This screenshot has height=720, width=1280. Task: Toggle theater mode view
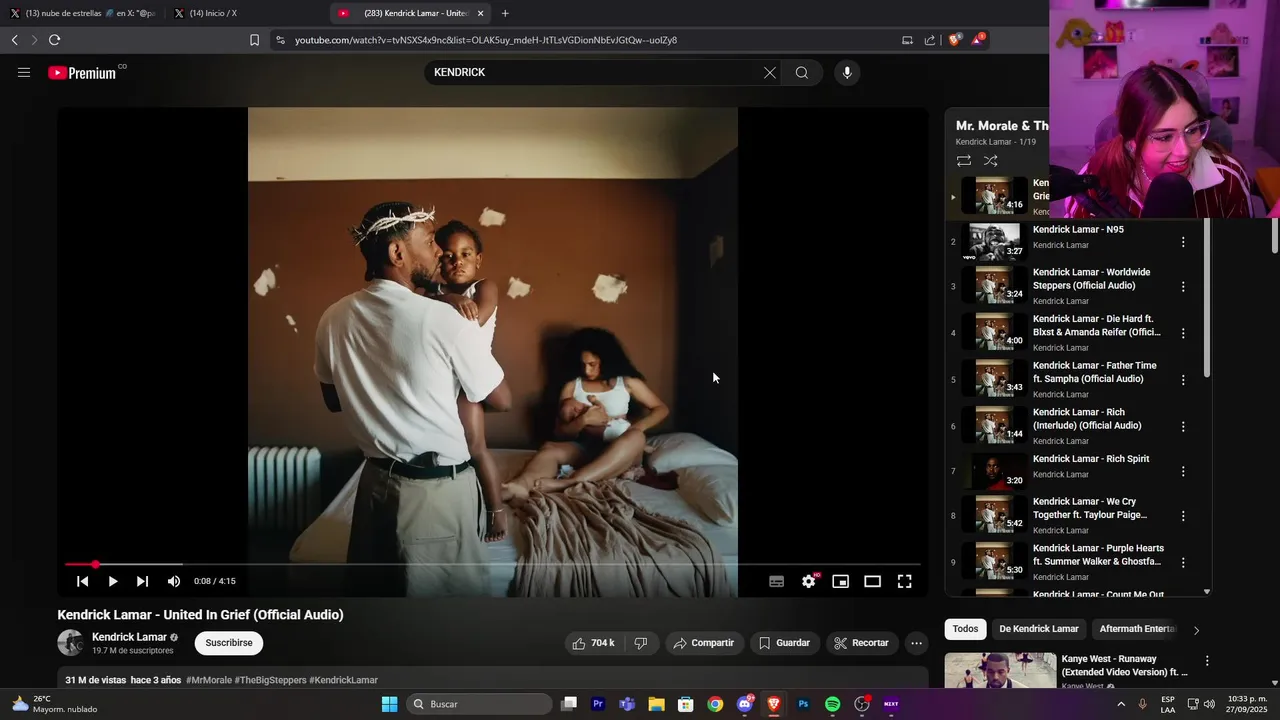click(873, 581)
